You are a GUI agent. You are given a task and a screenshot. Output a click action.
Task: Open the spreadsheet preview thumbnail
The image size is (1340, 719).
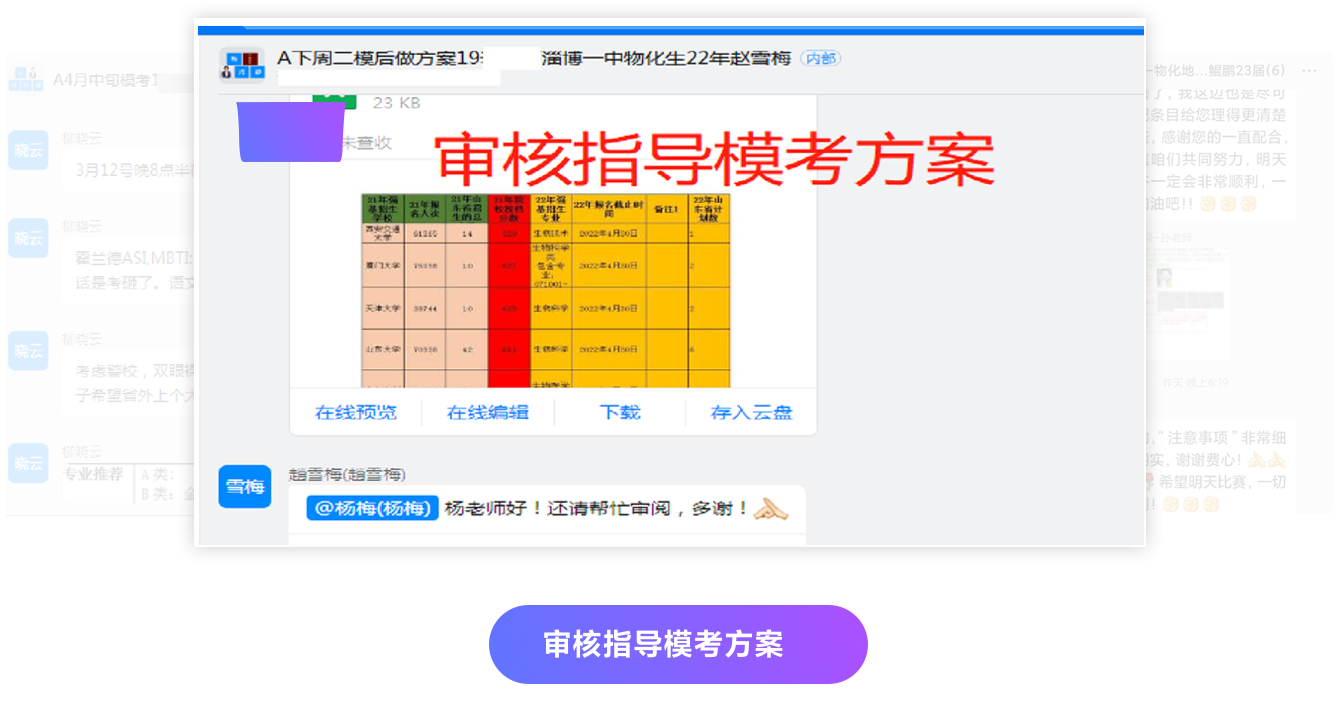[x=546, y=290]
